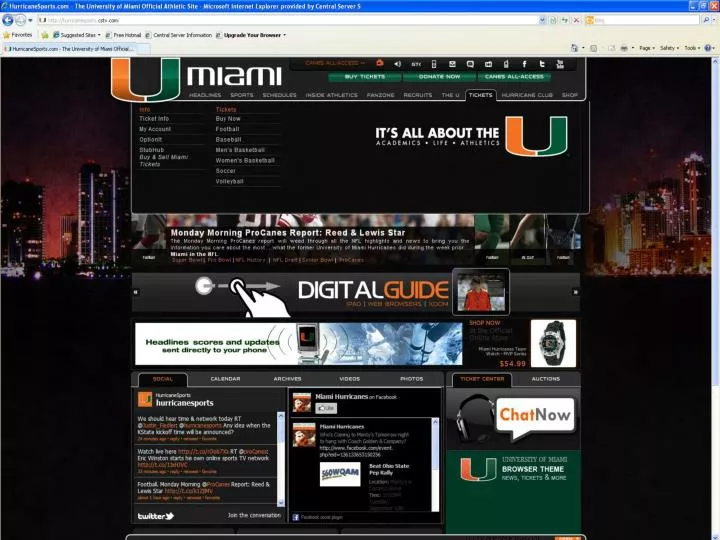Click the handheld device icon beside Facebook icon
This screenshot has height=540, width=720.
506,64
